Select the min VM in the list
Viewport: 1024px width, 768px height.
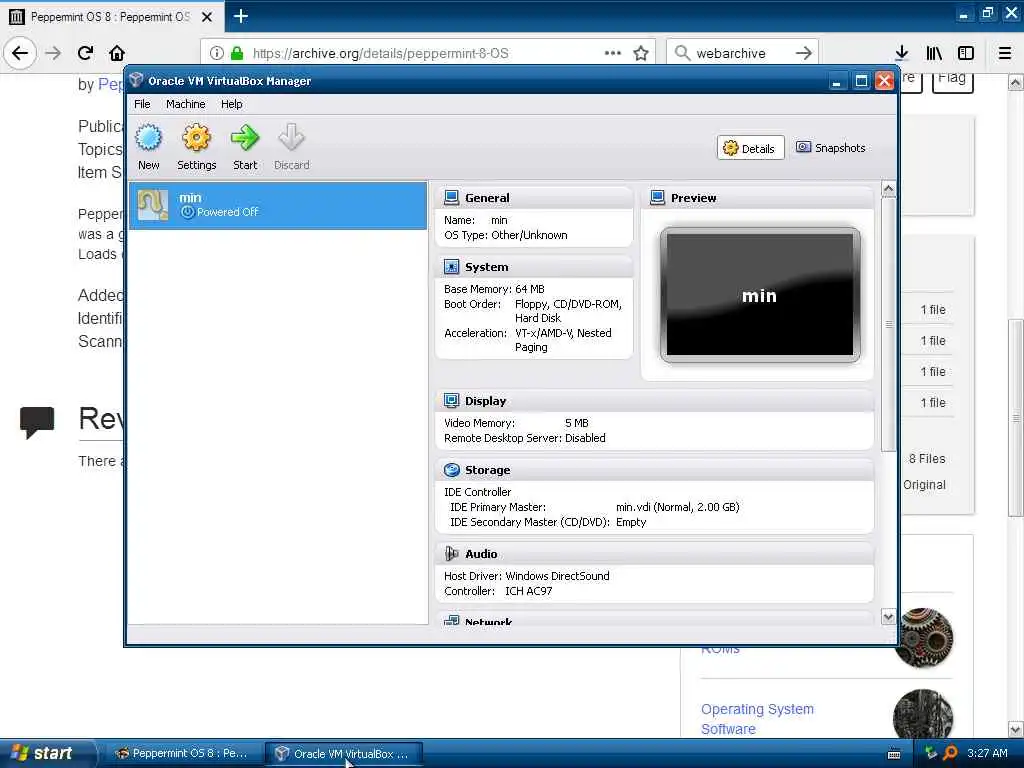tap(278, 205)
